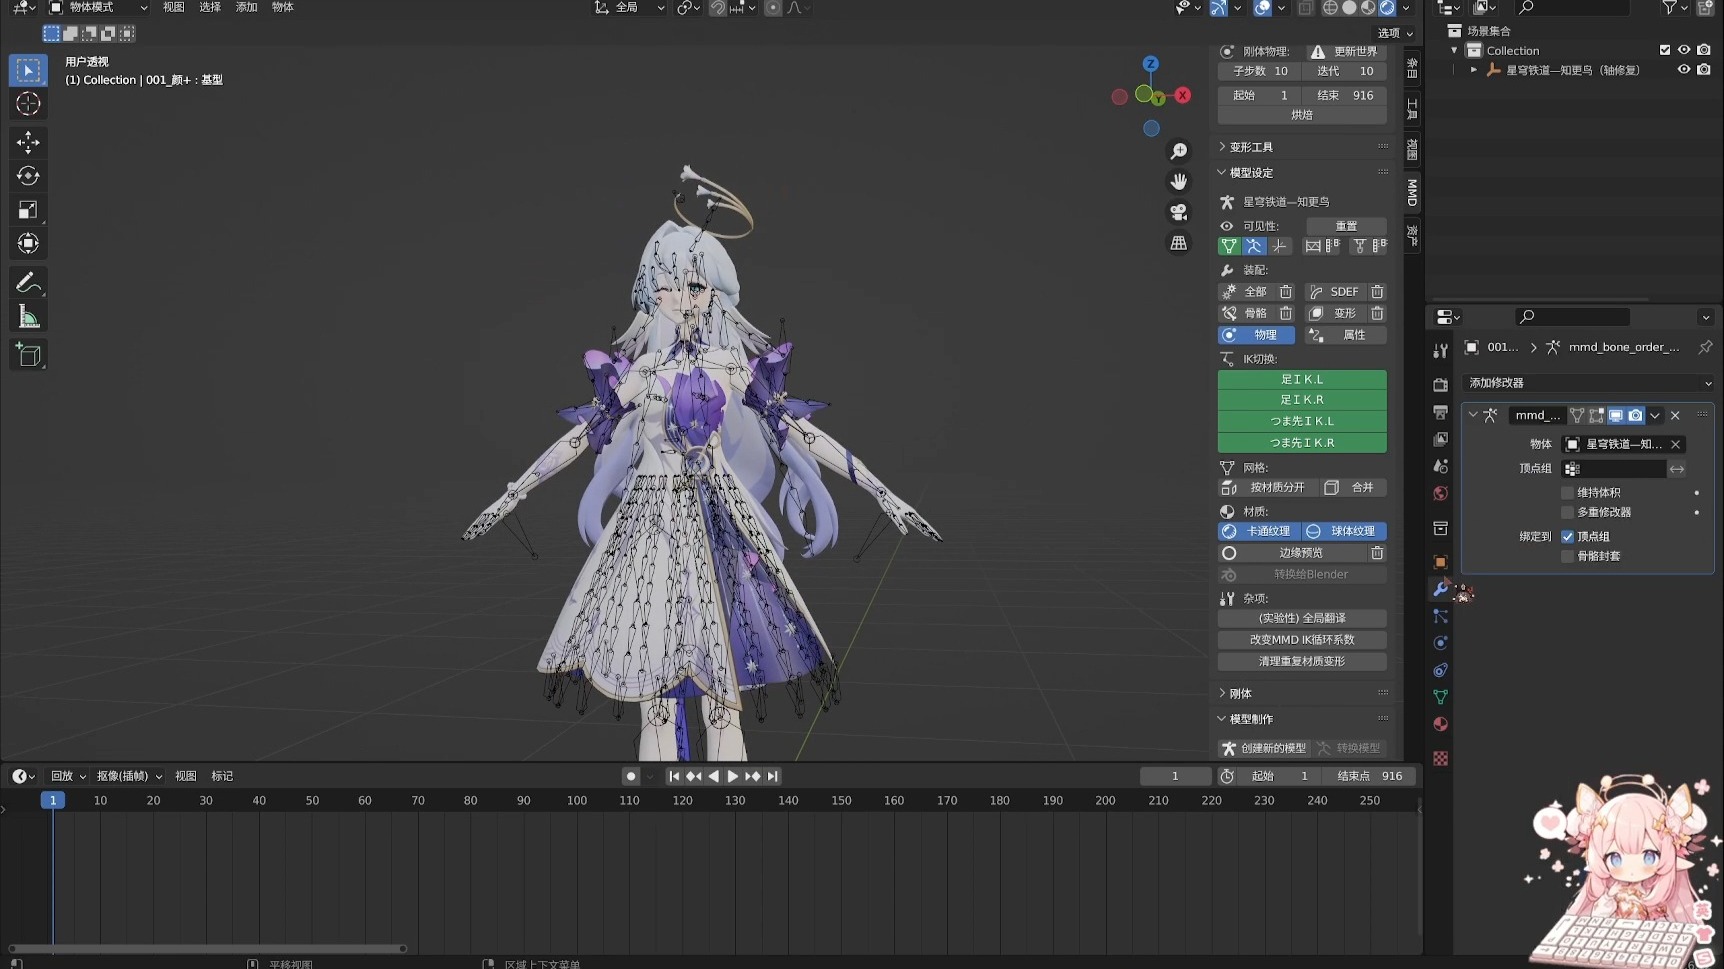This screenshot has height=969, width=1724.
Task: Select the Rotate tool
Action: pos(28,176)
